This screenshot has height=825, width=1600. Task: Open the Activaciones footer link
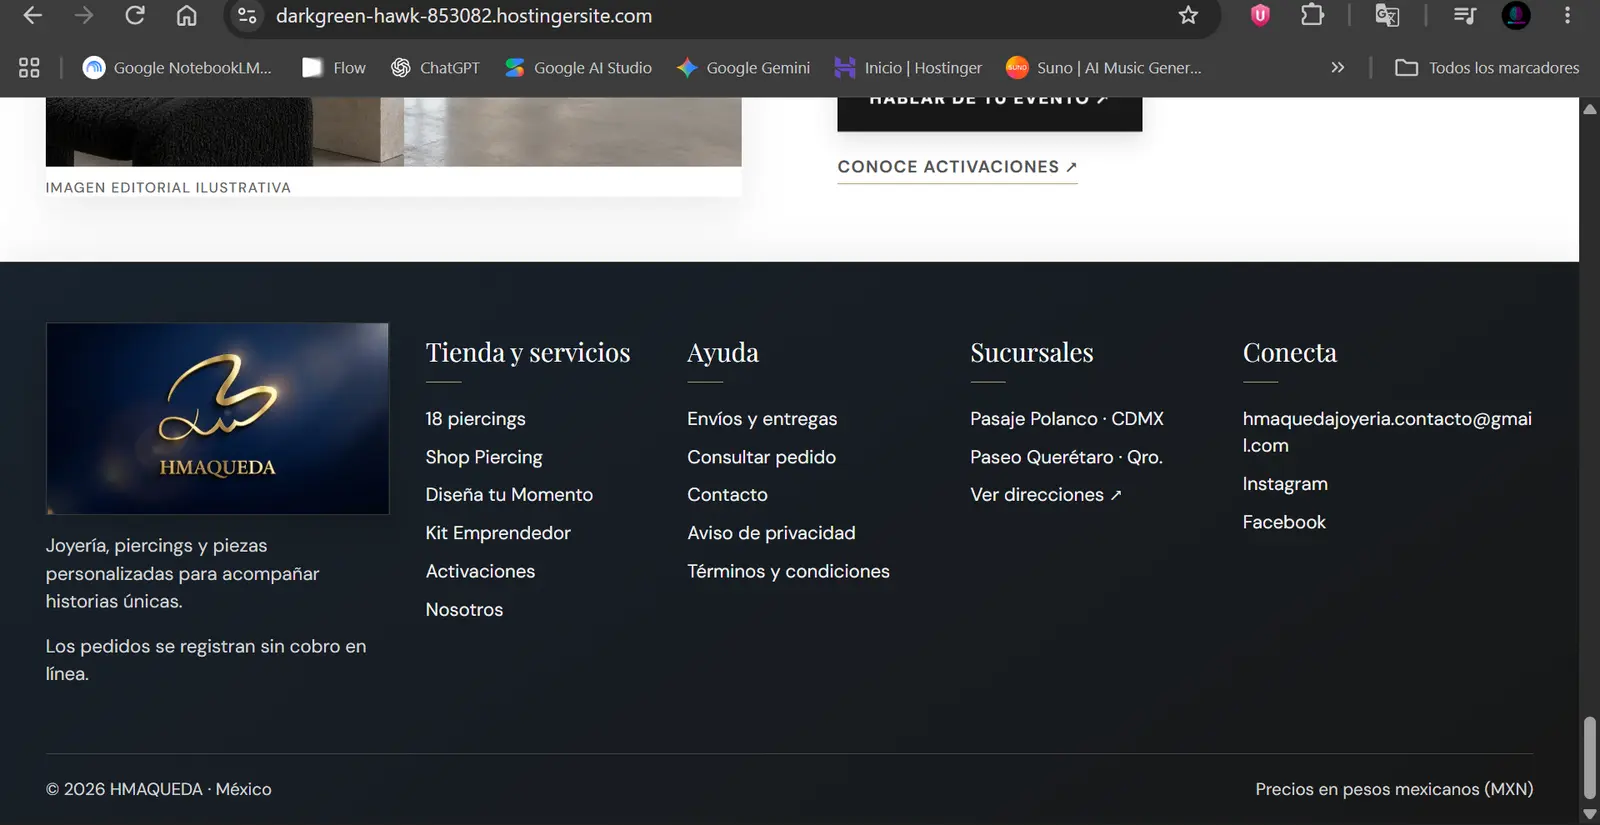tap(480, 571)
